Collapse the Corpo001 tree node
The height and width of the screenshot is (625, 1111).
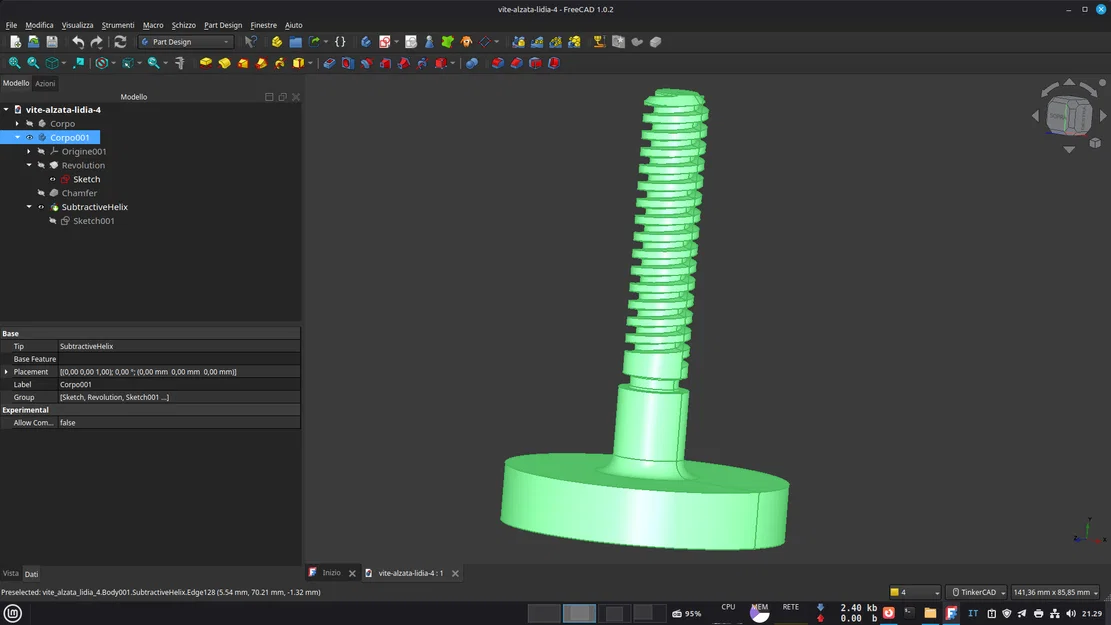tap(18, 137)
